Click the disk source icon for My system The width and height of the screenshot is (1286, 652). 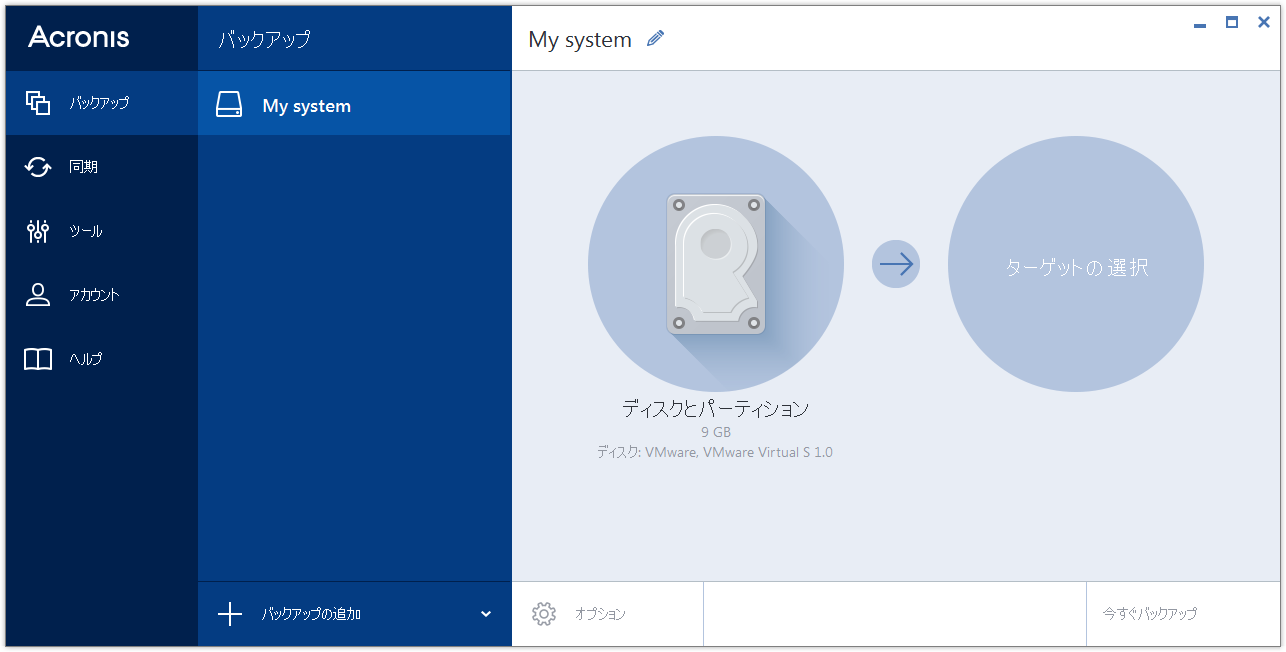point(715,263)
